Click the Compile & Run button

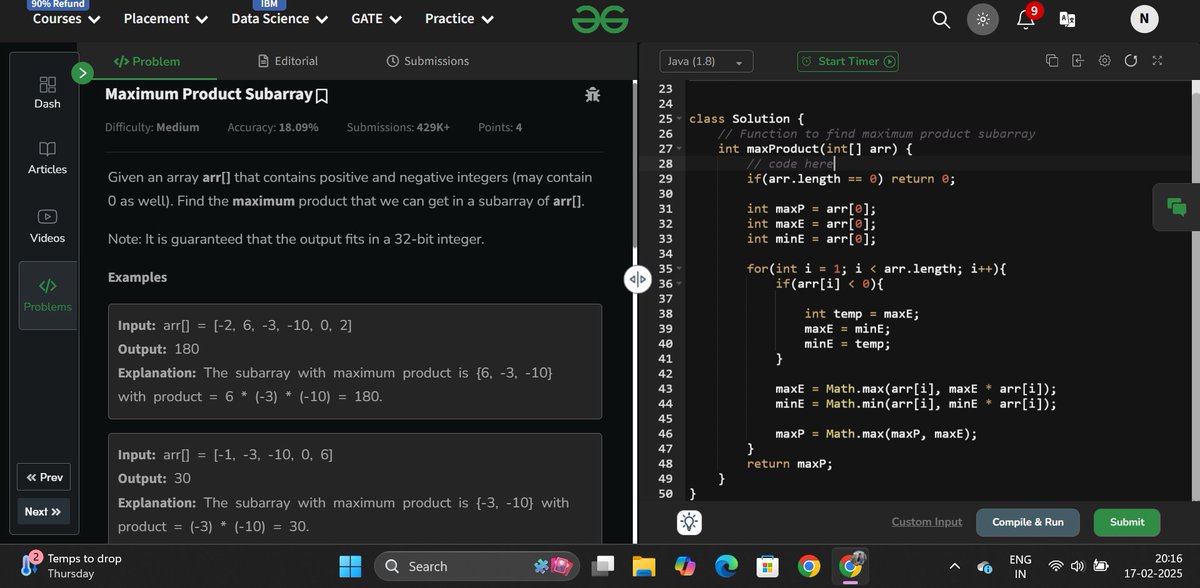tap(1028, 522)
